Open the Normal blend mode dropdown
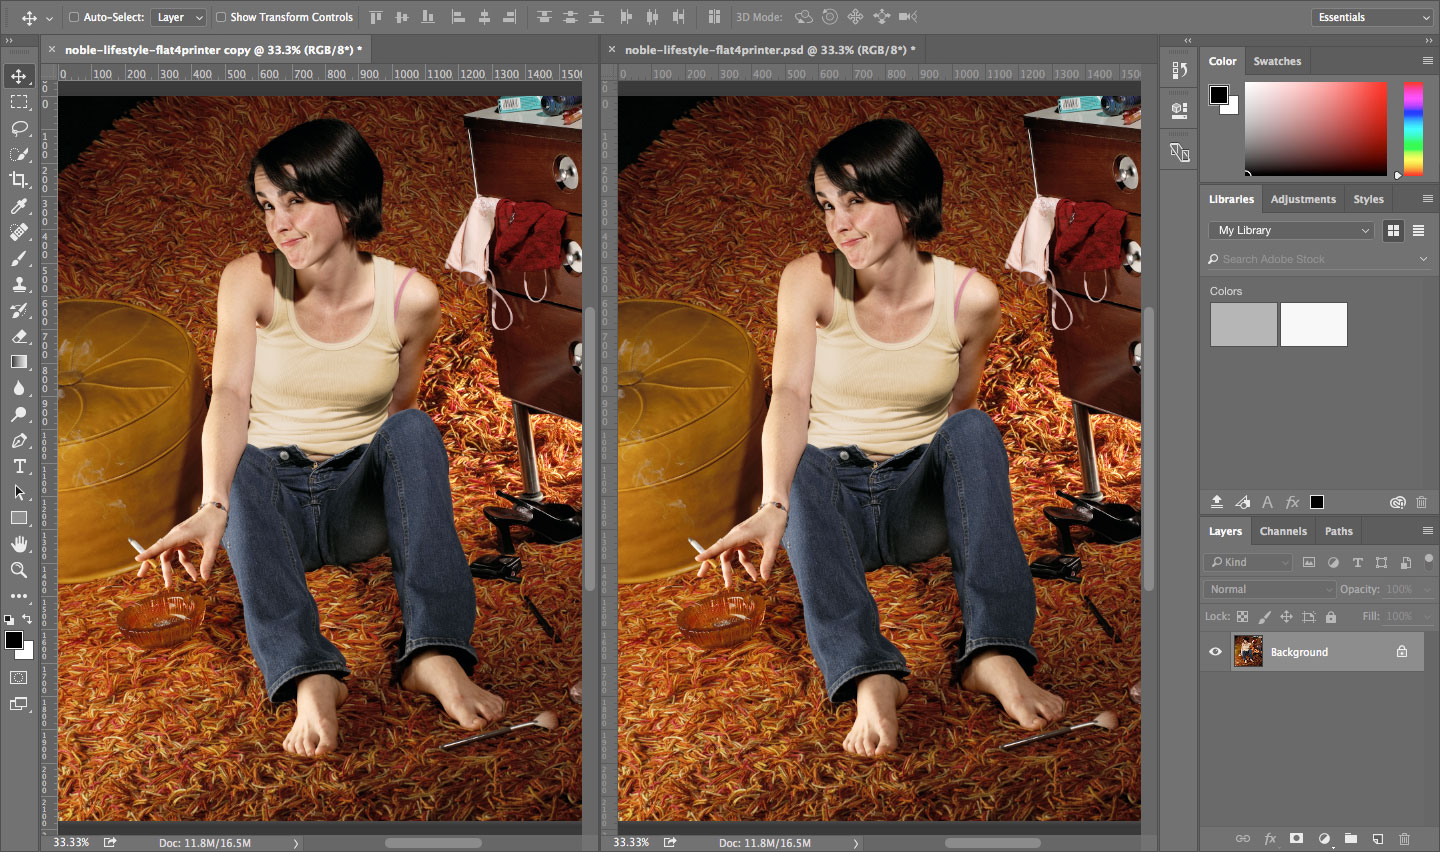This screenshot has height=852, width=1440. point(1268,589)
